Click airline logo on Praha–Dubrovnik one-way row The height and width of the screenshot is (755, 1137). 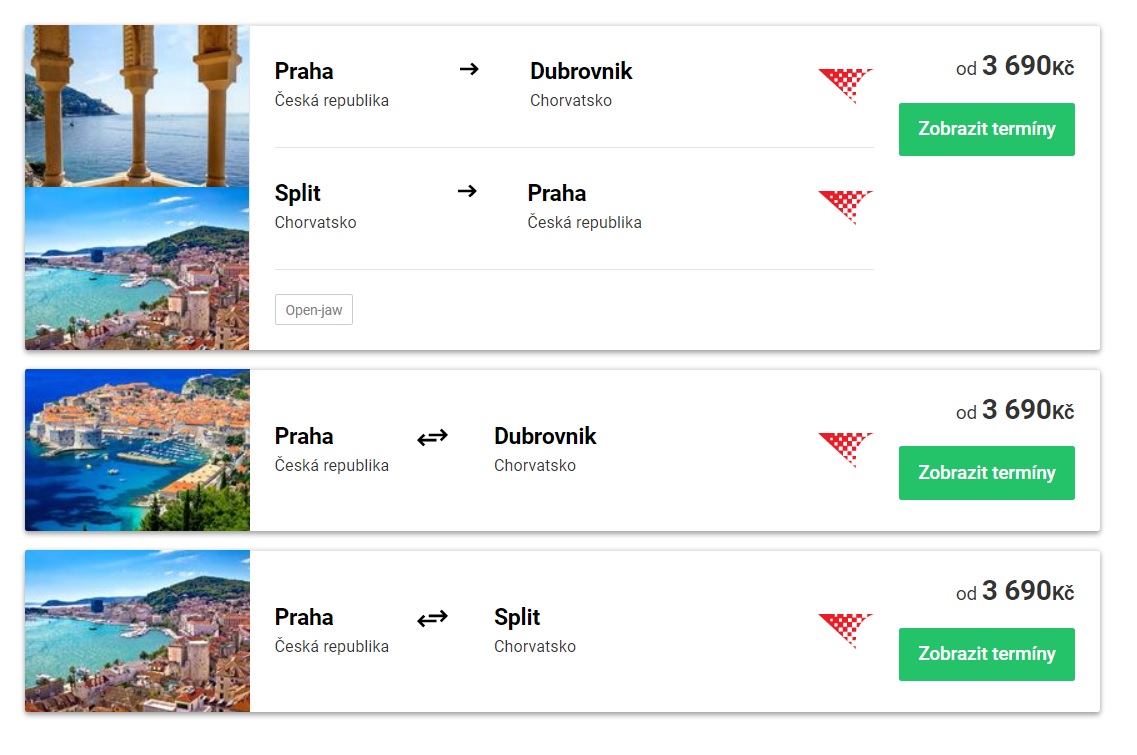coord(845,85)
